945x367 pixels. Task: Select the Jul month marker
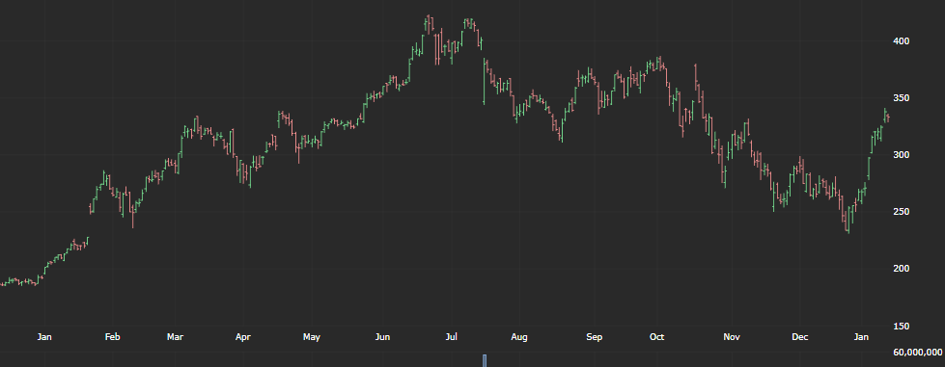(x=451, y=337)
